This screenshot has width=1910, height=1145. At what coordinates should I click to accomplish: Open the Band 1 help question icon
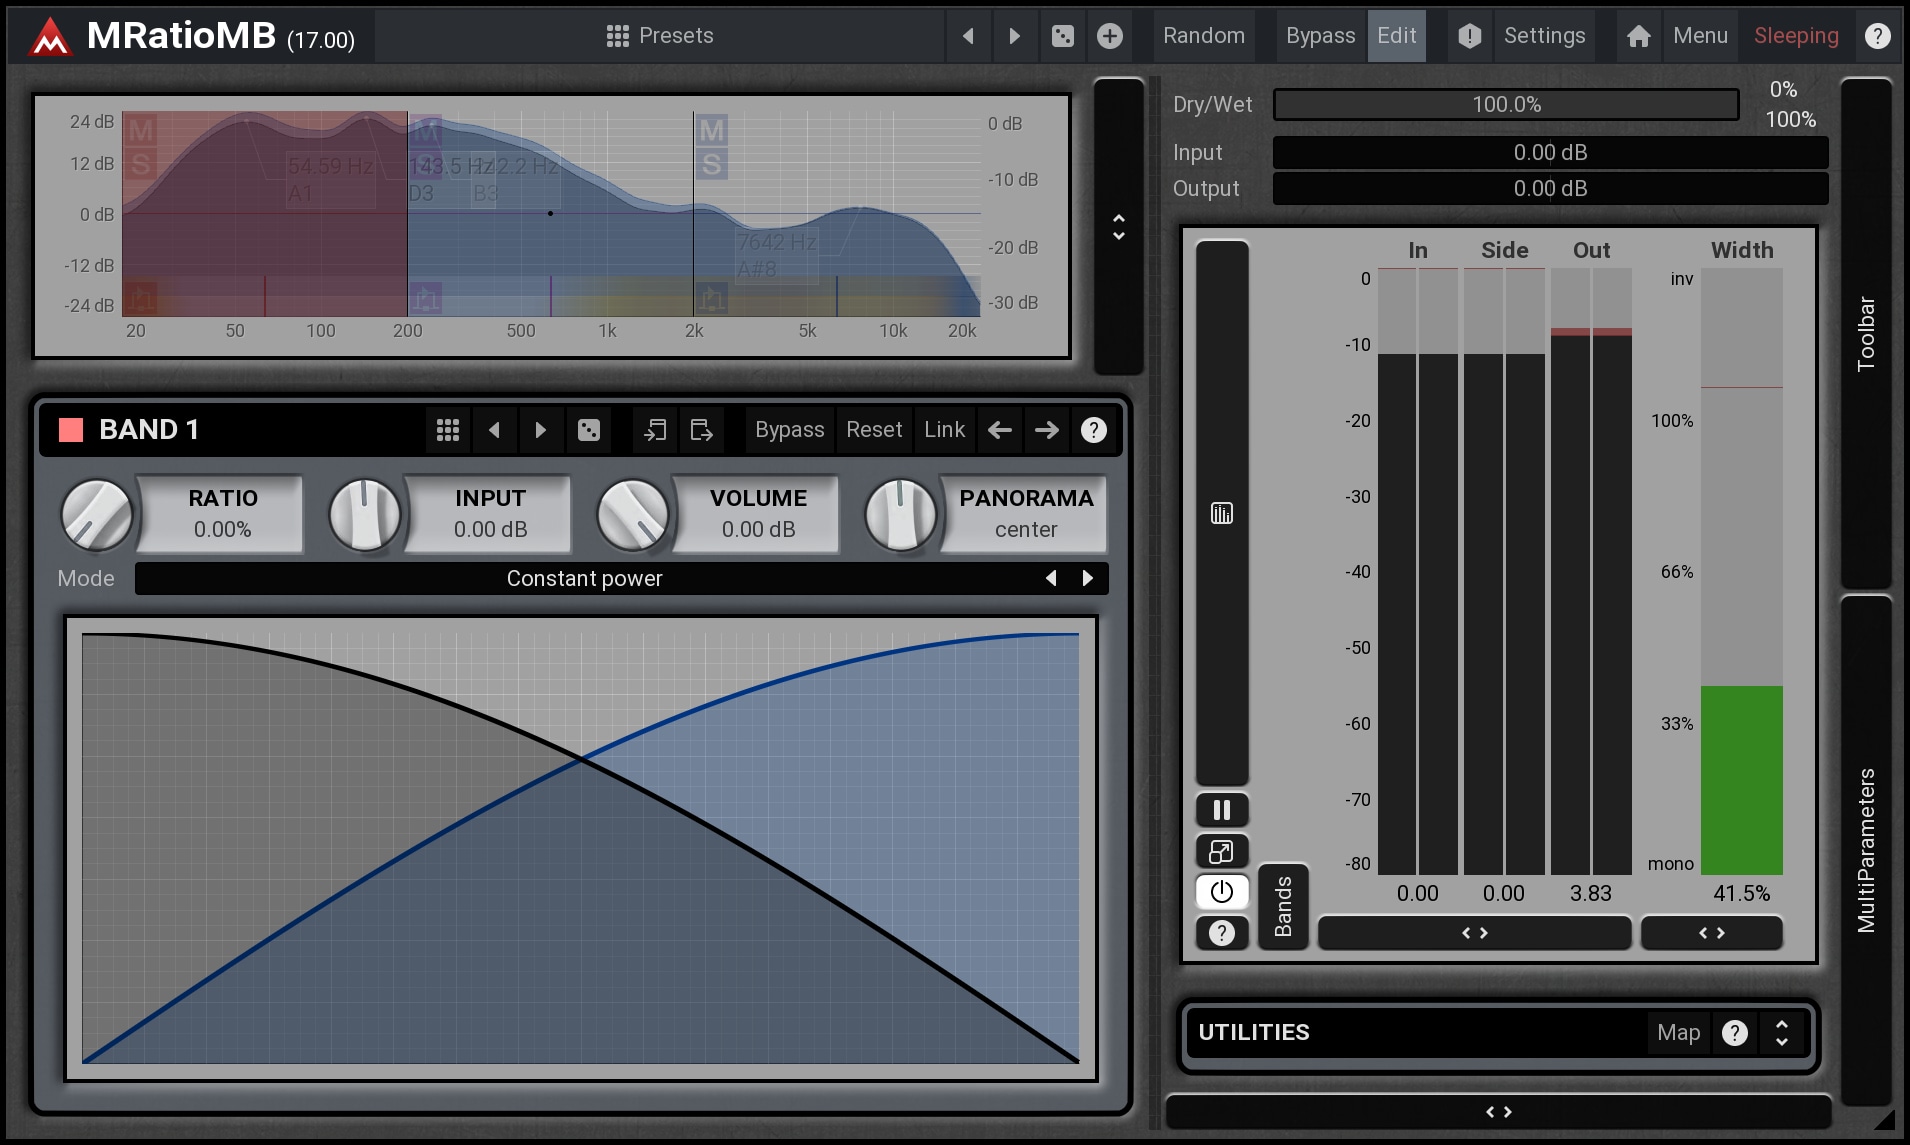point(1093,430)
